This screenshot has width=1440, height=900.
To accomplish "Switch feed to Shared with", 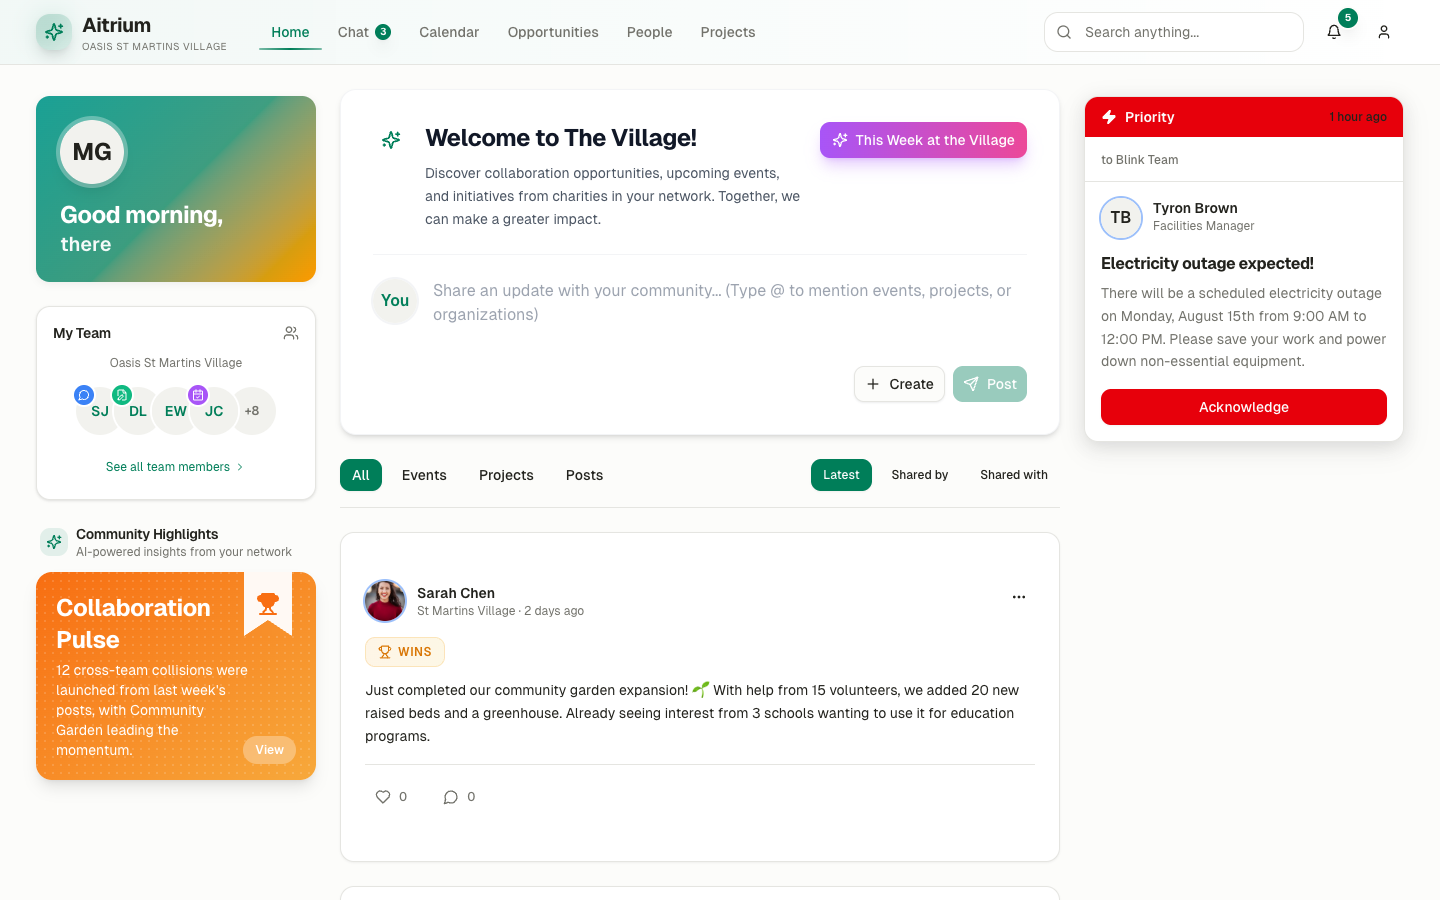I will (x=1014, y=475).
